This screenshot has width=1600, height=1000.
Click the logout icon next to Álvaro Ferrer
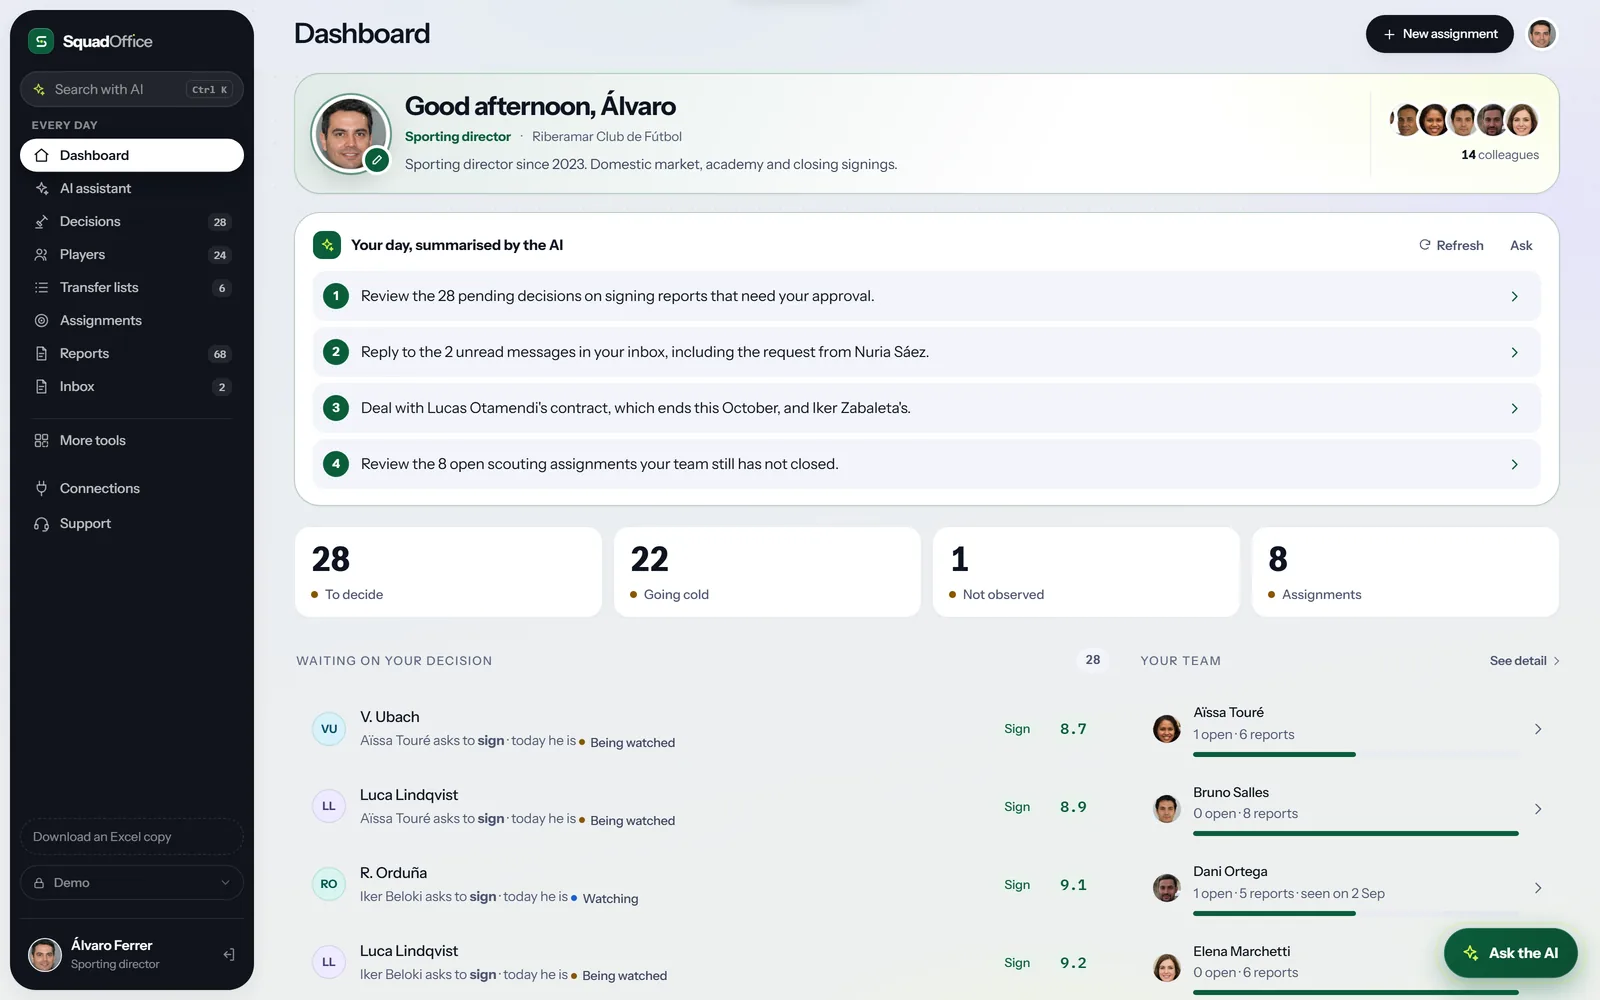pos(229,954)
